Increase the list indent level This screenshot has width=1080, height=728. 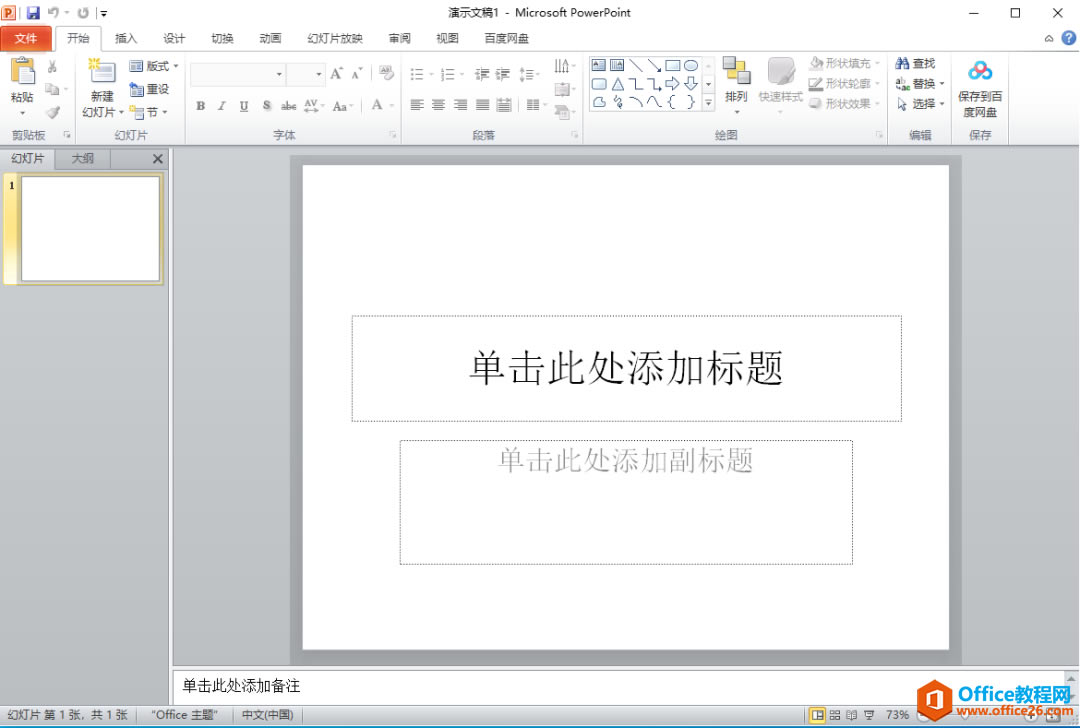[x=503, y=74]
